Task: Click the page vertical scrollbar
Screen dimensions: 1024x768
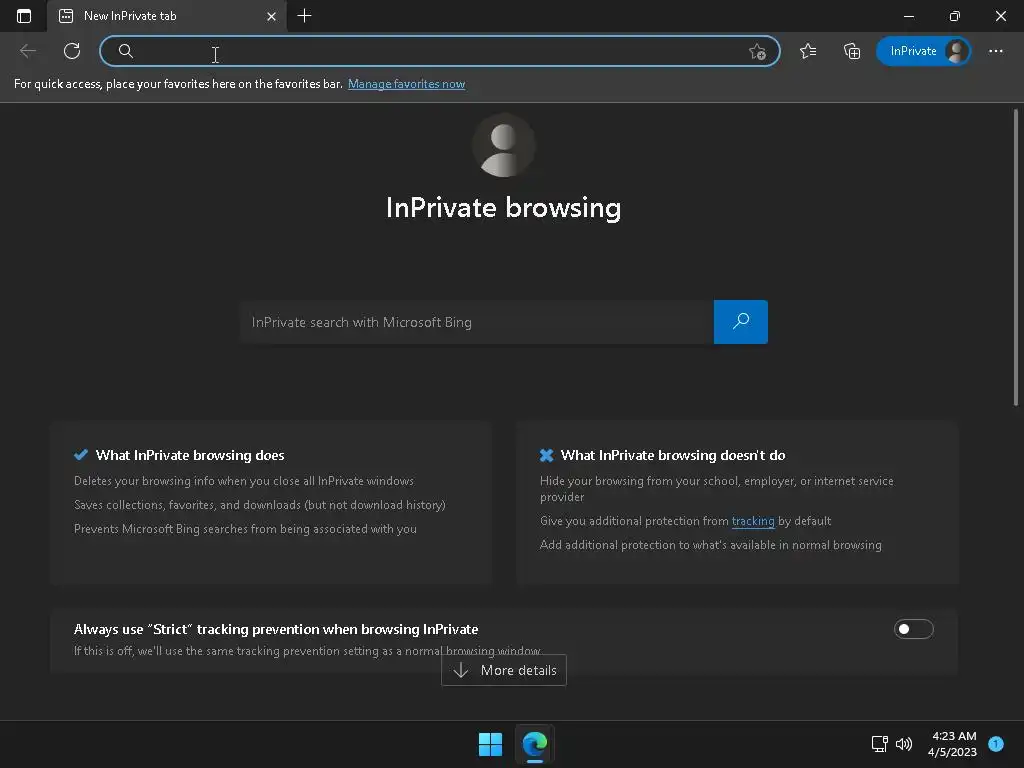Action: 1016,257
